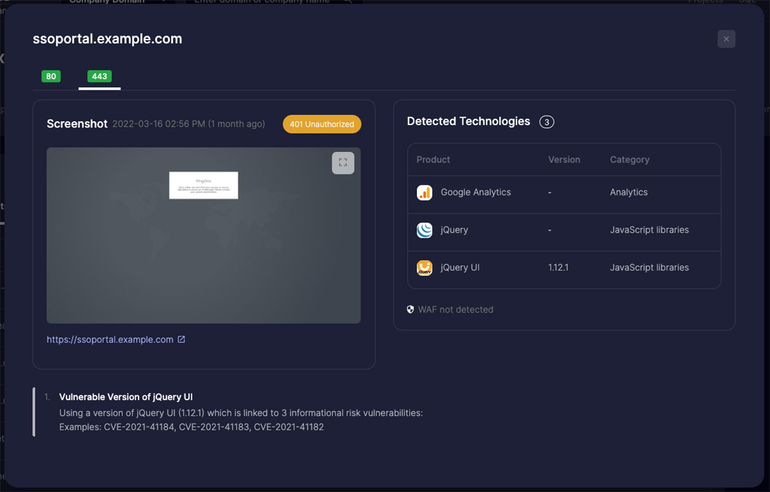Click the WAF shield icon
The width and height of the screenshot is (770, 492).
point(410,309)
